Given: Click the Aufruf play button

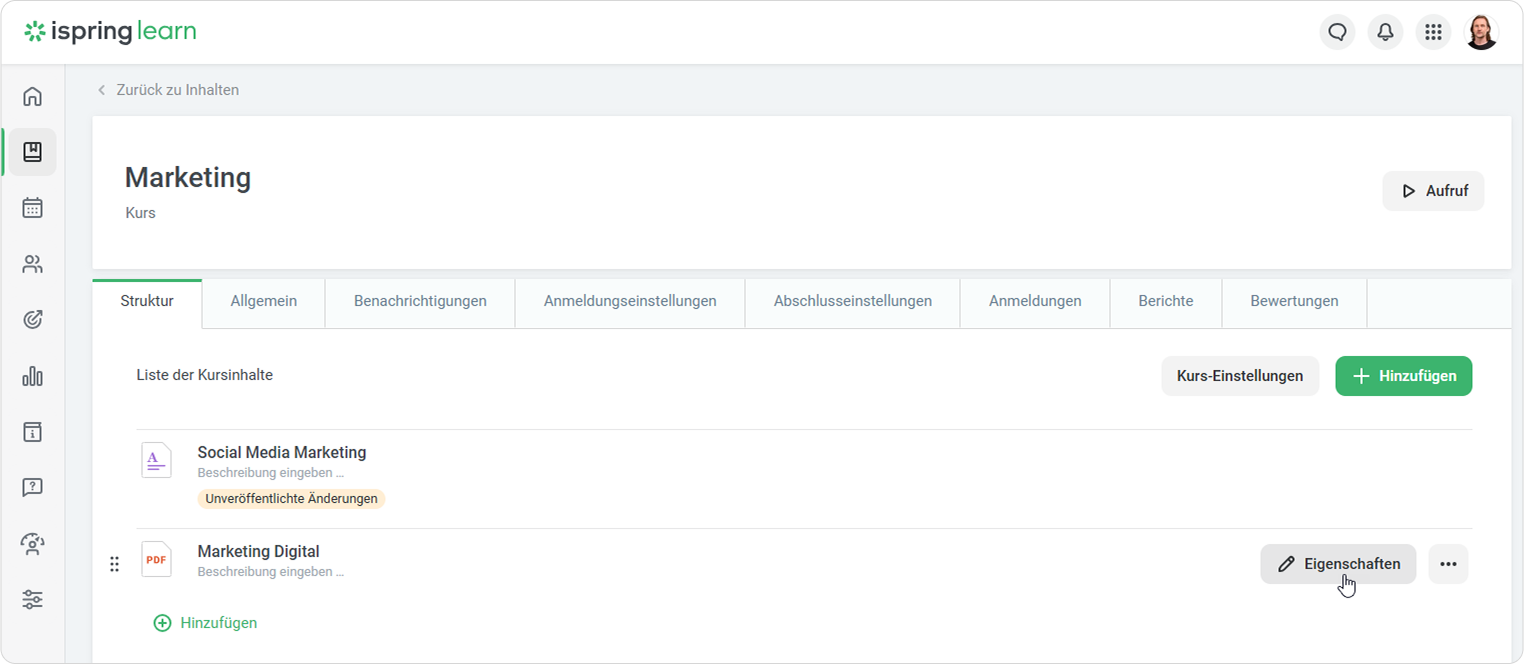Looking at the screenshot, I should click(1433, 191).
